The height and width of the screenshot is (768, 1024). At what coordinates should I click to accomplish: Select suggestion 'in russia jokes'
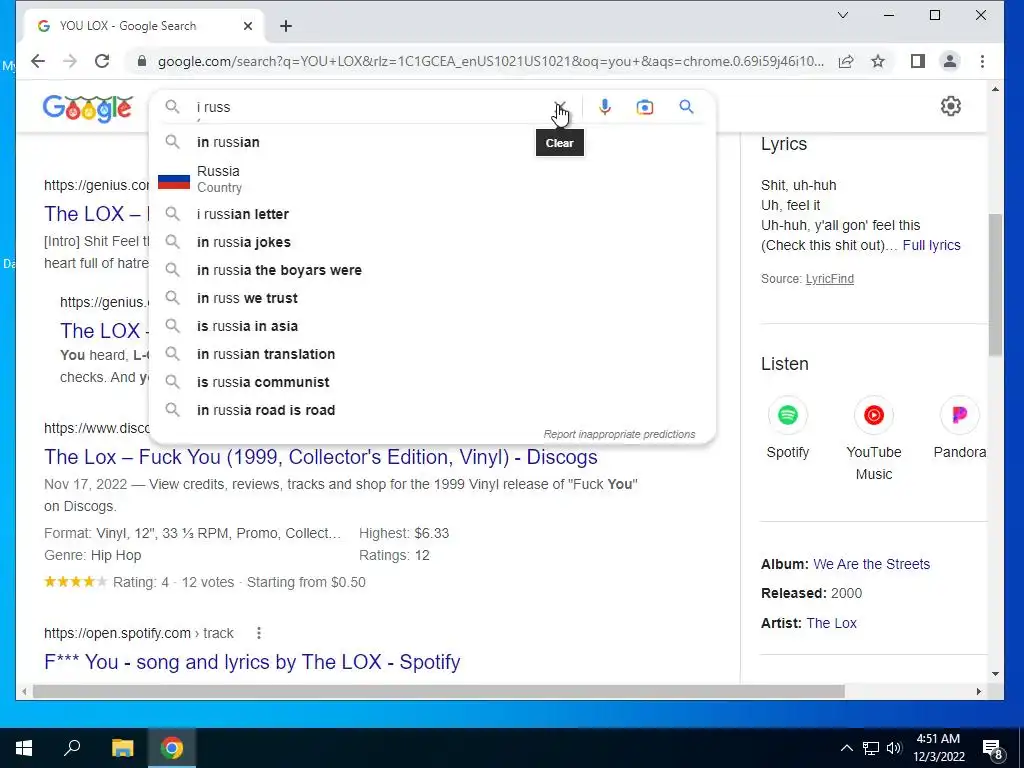[432, 242]
